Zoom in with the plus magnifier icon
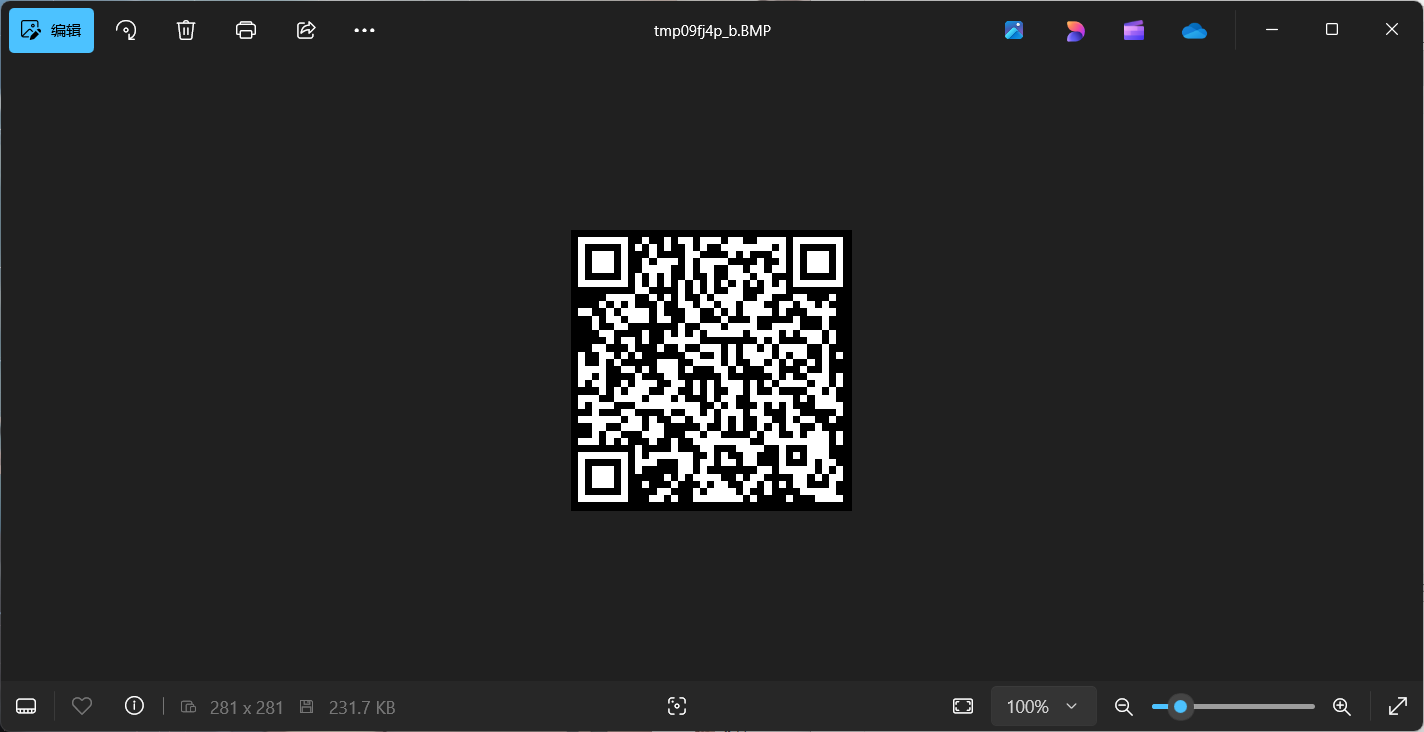Image resolution: width=1424 pixels, height=732 pixels. click(1342, 707)
